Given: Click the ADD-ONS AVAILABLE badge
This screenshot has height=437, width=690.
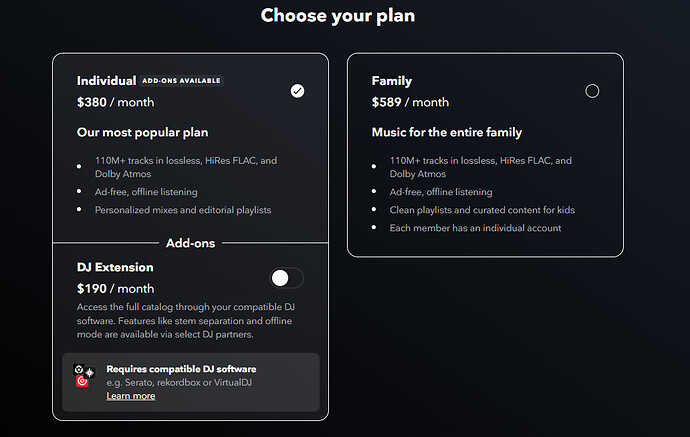Looking at the screenshot, I should (181, 80).
